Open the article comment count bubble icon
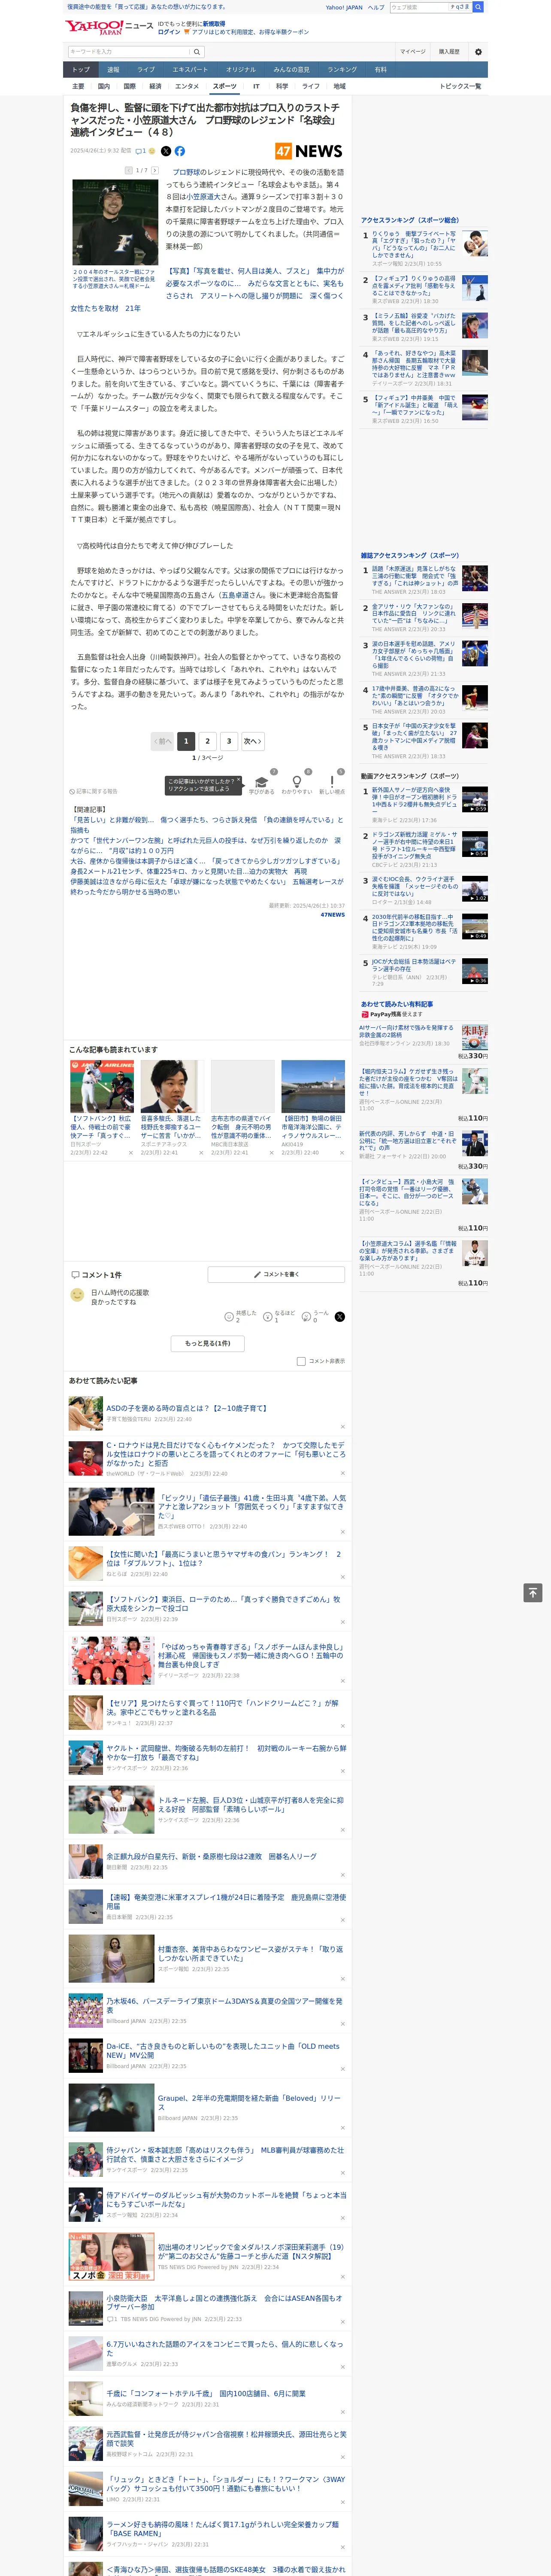551x2576 pixels. click(x=141, y=151)
